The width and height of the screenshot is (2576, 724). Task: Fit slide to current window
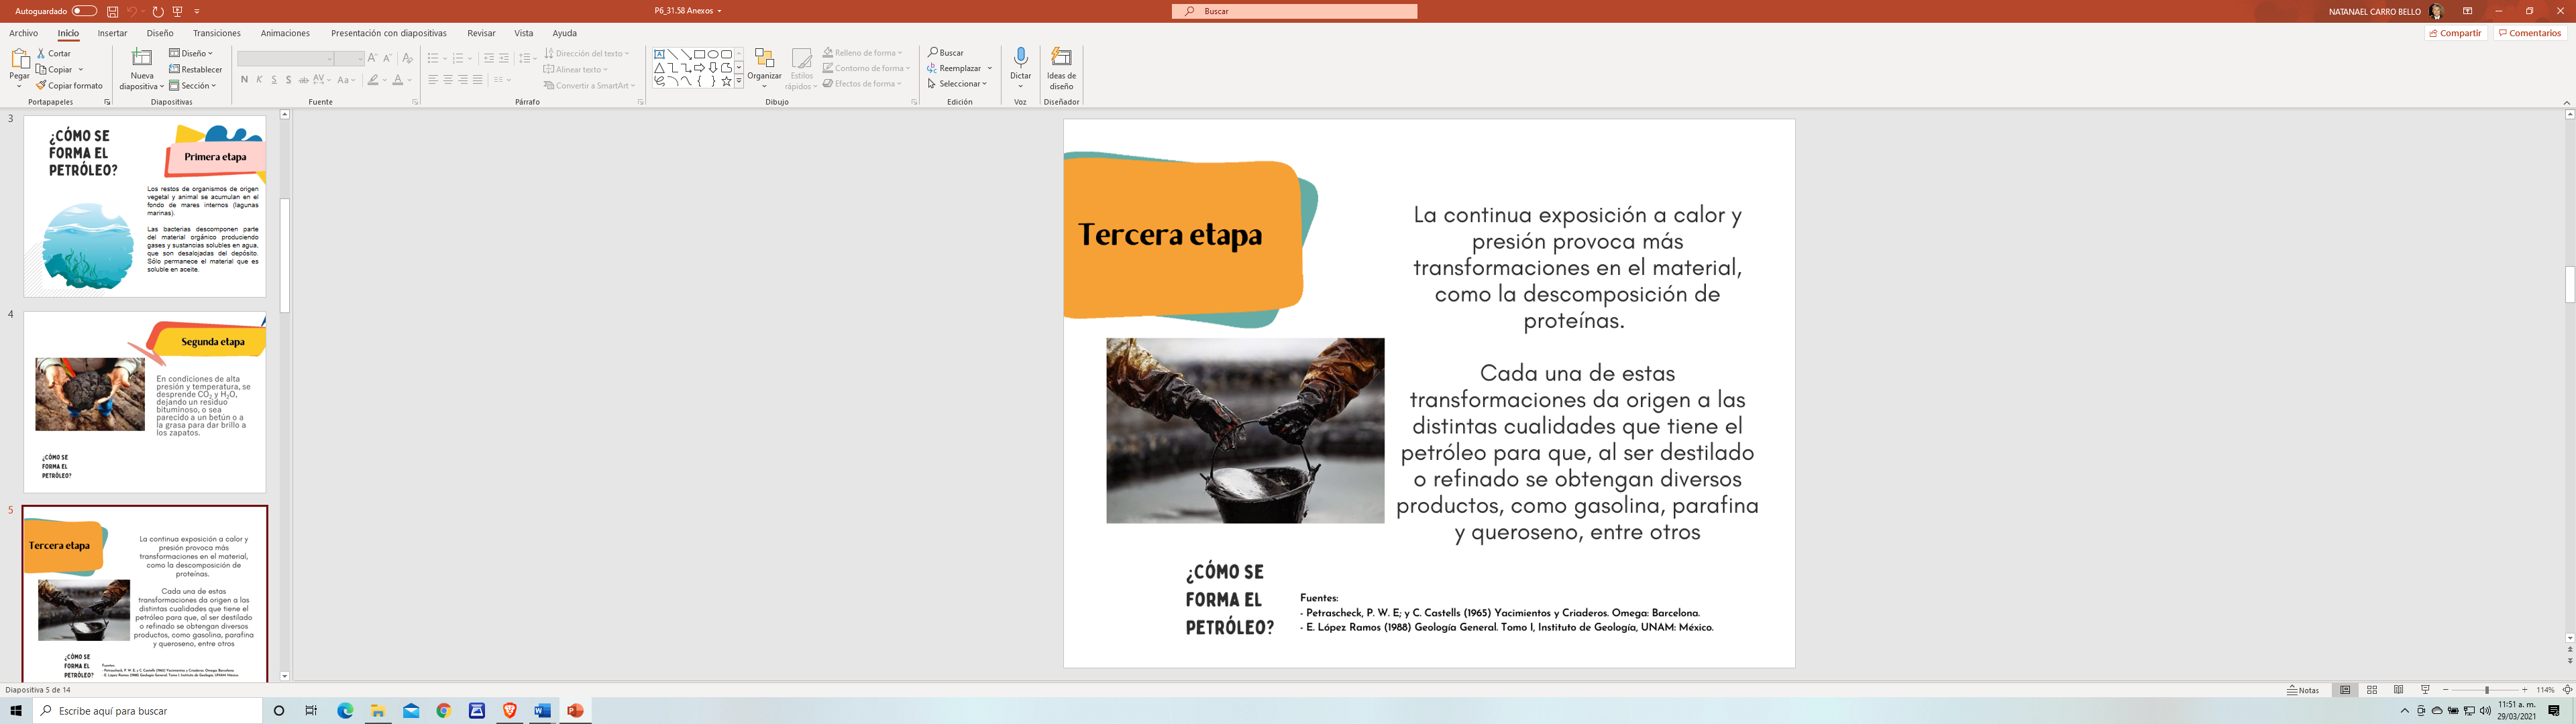[x=2567, y=690]
